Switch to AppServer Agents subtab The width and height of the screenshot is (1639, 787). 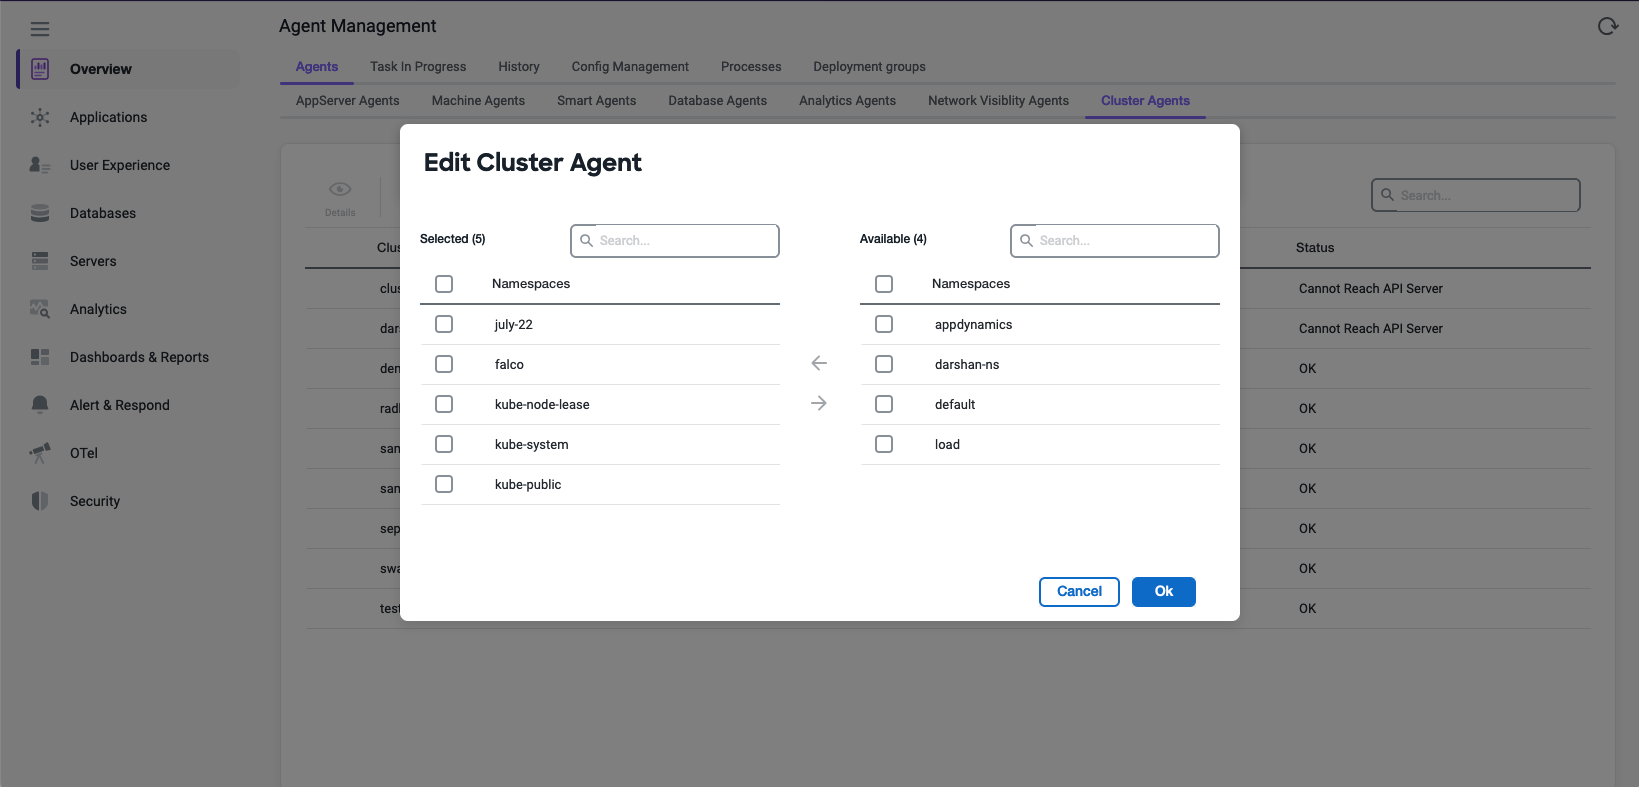348,101
